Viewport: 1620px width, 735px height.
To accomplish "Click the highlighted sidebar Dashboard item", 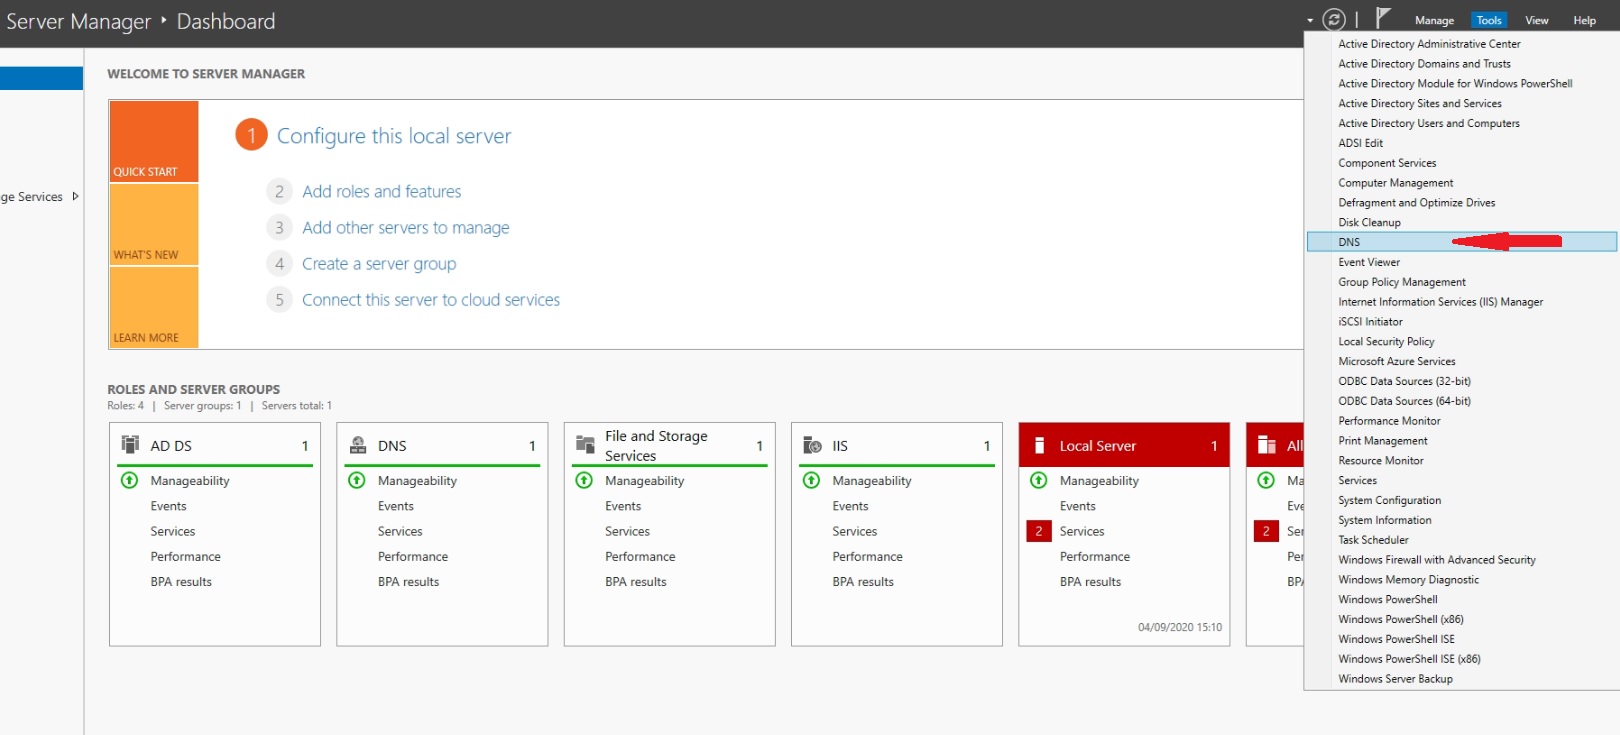I will (41, 78).
